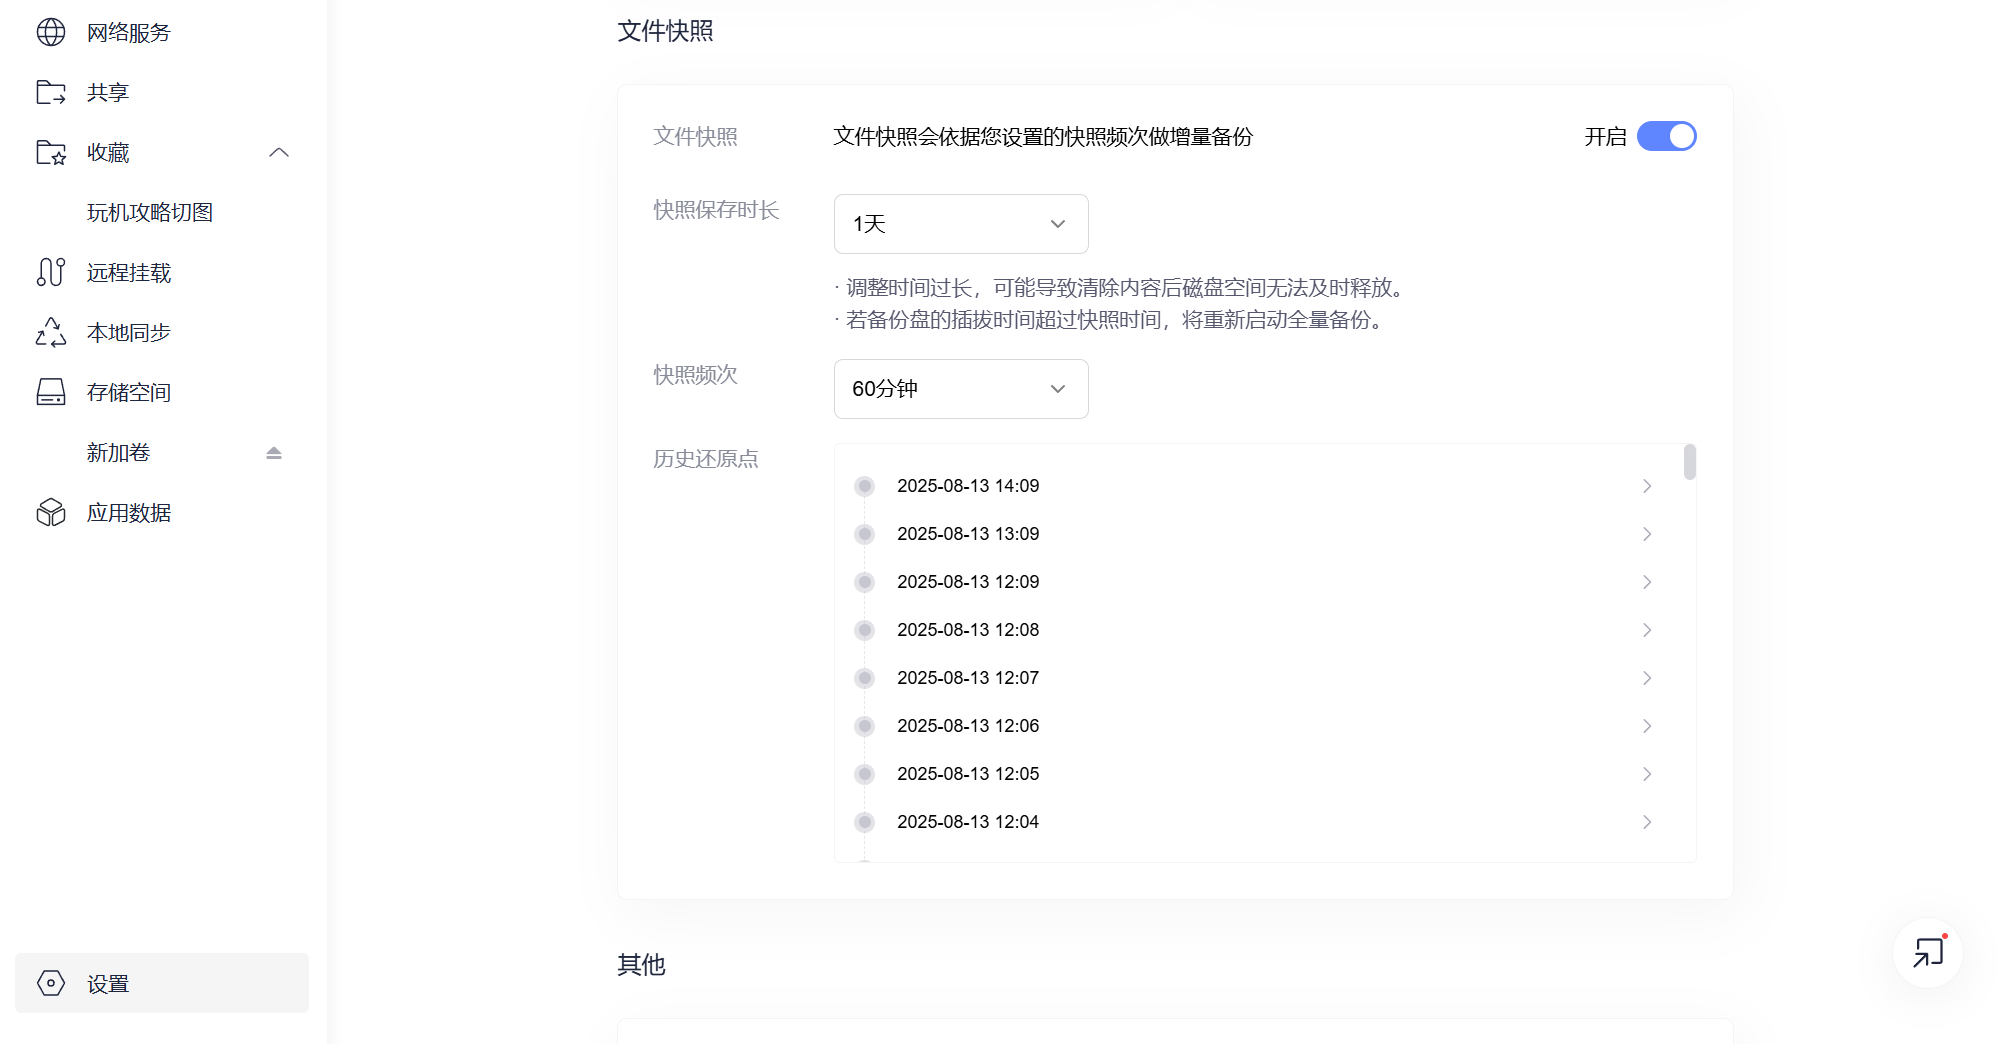Go to 设置 in the sidebar
The image size is (2010, 1044).
click(162, 983)
